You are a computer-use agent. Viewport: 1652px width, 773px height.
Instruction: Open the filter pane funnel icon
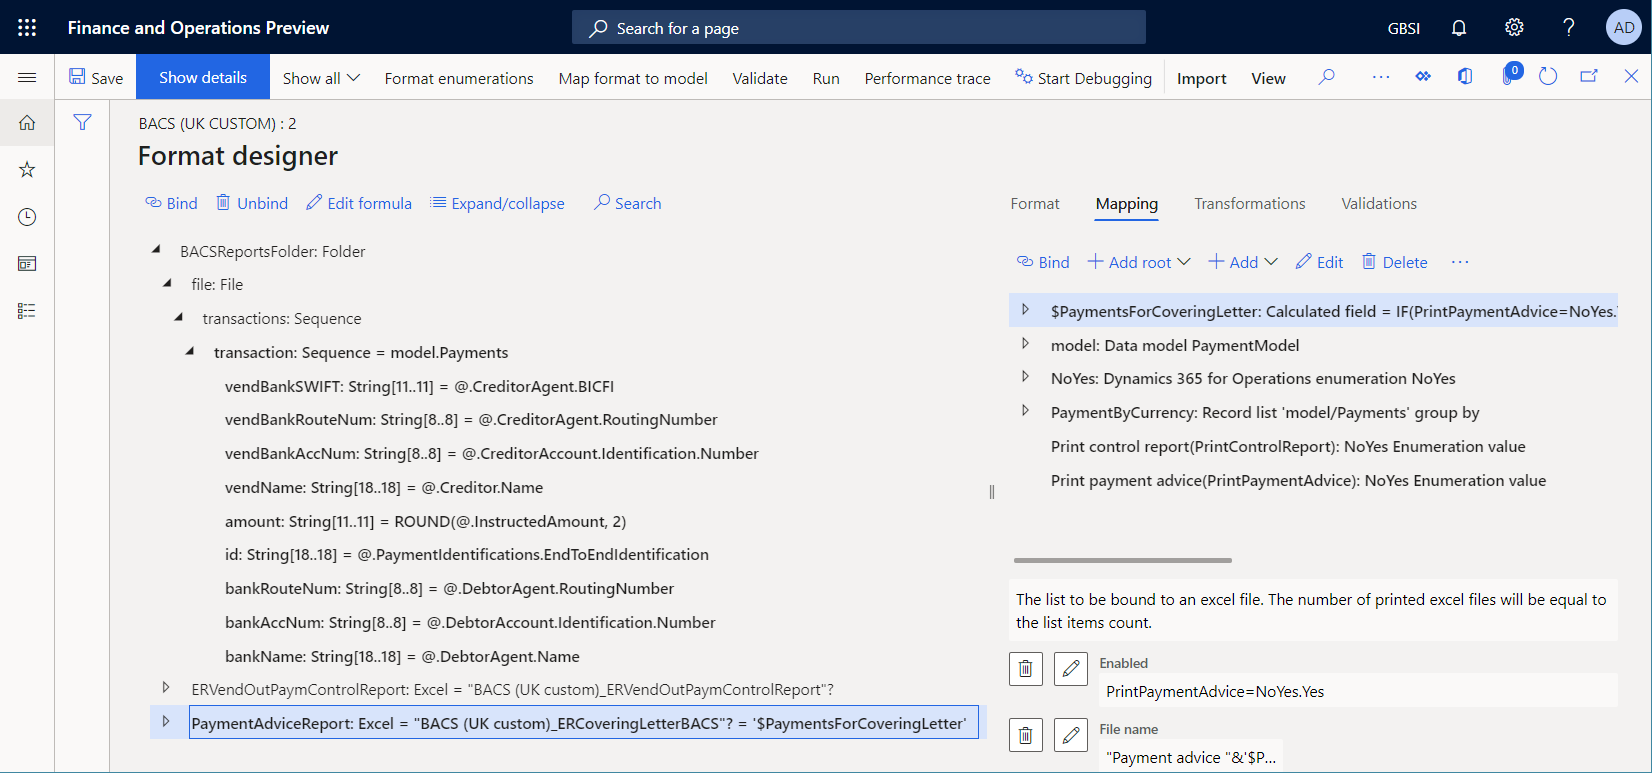point(83,122)
